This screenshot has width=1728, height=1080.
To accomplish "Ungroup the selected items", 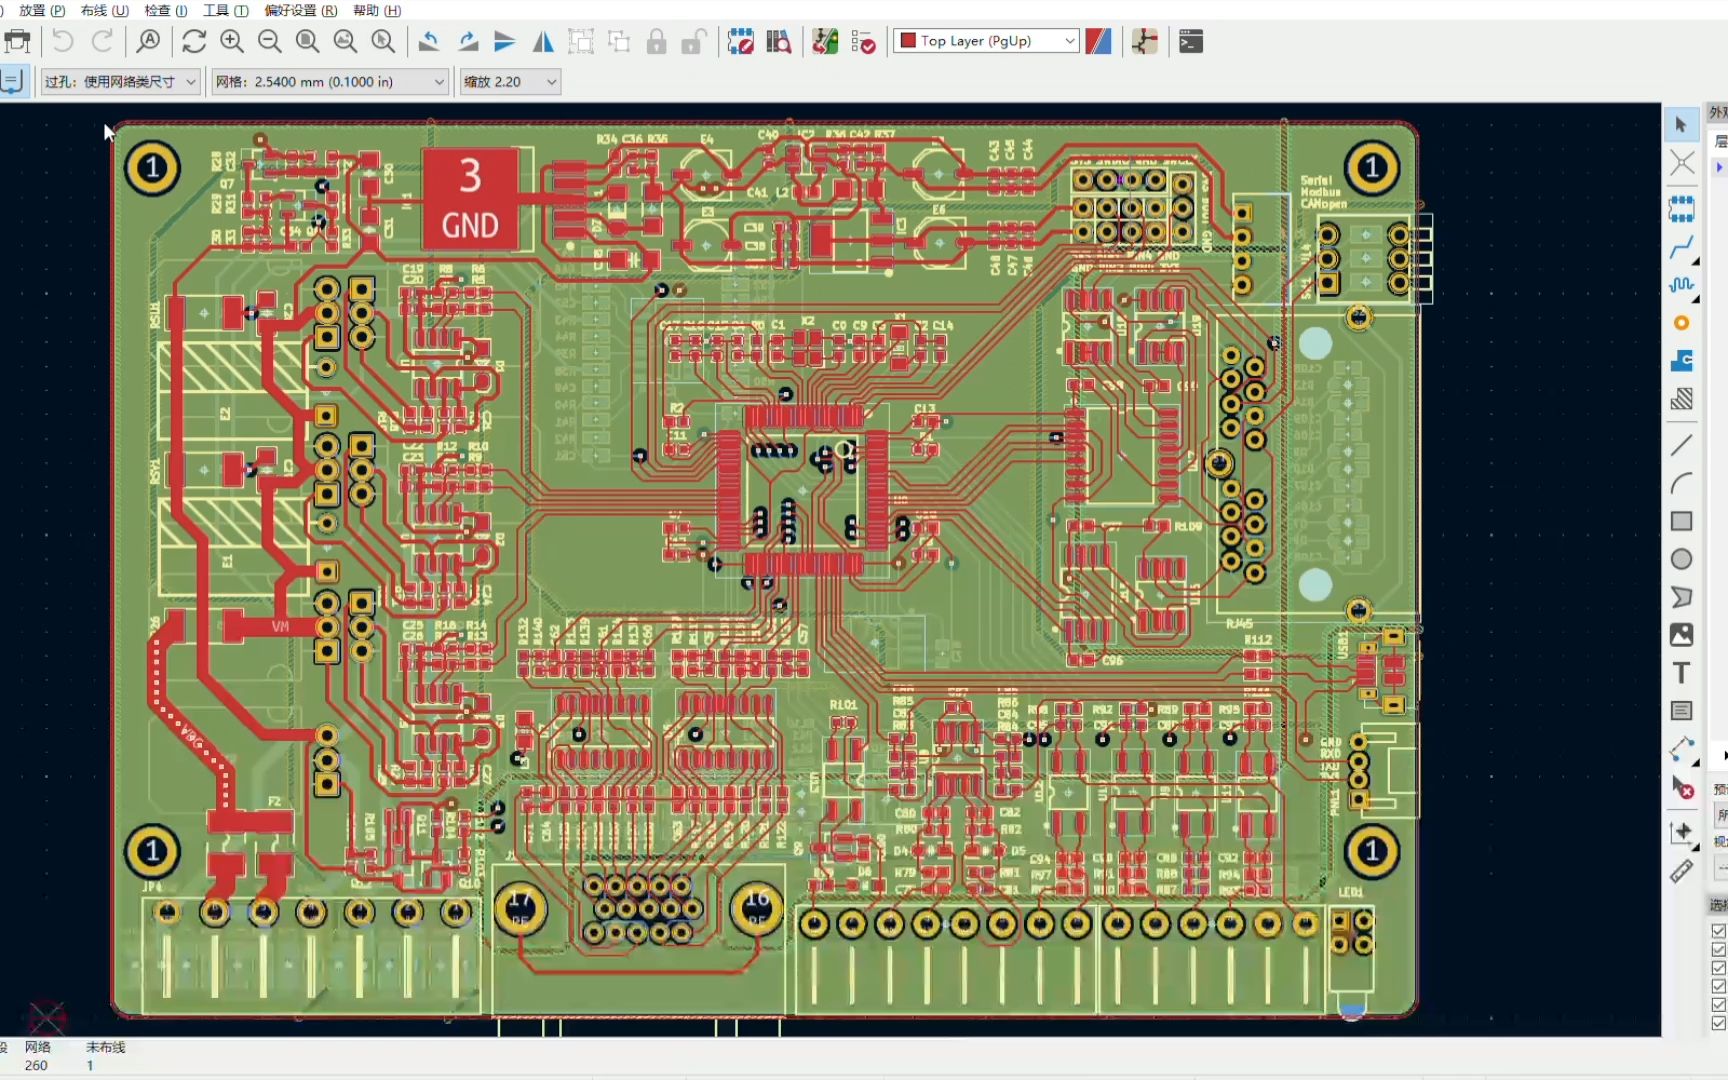I will pyautogui.click(x=619, y=41).
